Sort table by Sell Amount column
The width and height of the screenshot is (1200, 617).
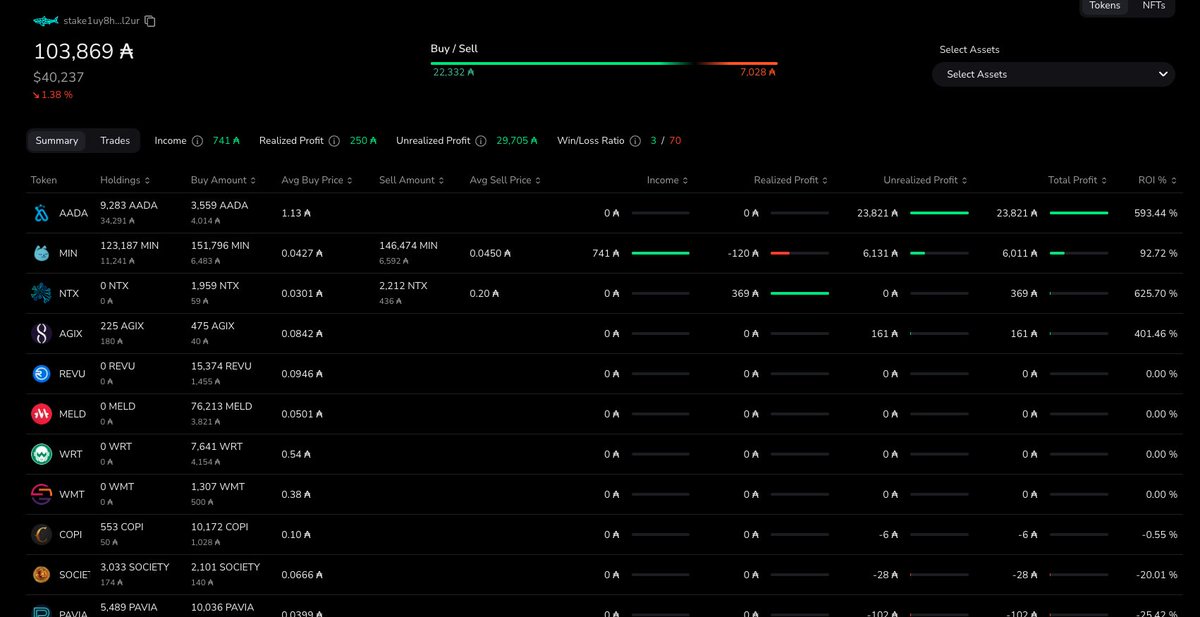412,180
